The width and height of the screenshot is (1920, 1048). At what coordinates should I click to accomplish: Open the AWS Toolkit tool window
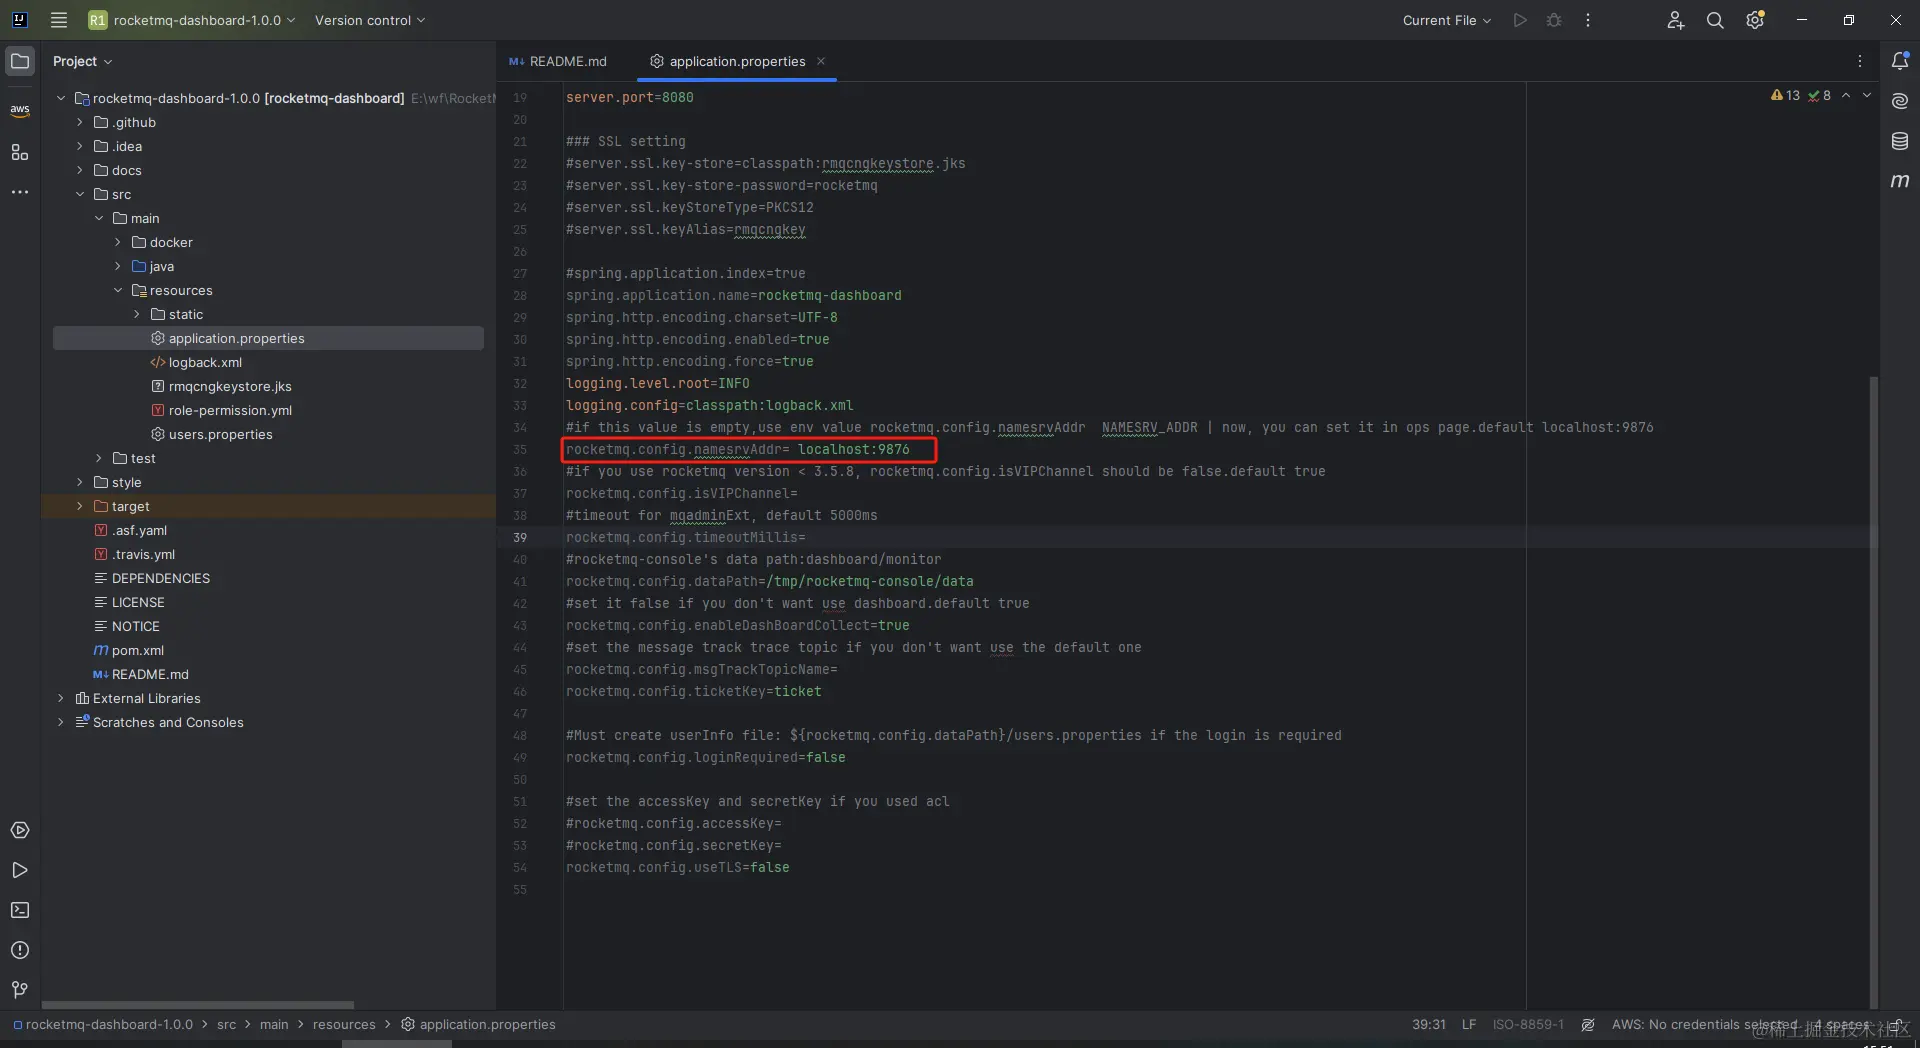pos(20,109)
